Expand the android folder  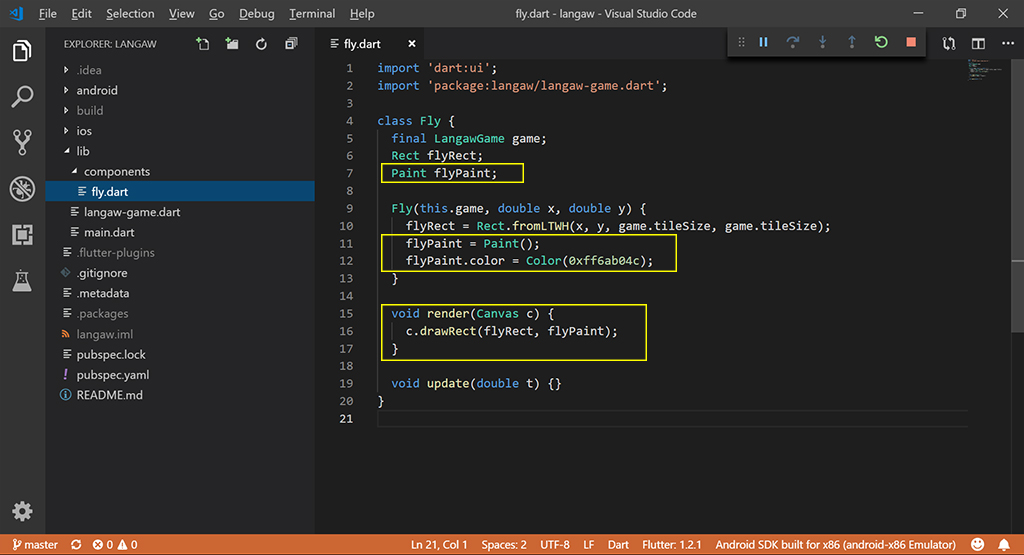tap(97, 90)
